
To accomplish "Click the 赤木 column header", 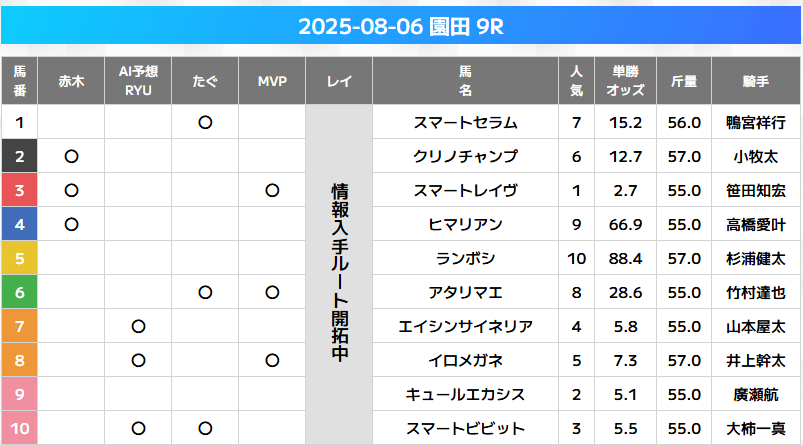I will pyautogui.click(x=71, y=81).
